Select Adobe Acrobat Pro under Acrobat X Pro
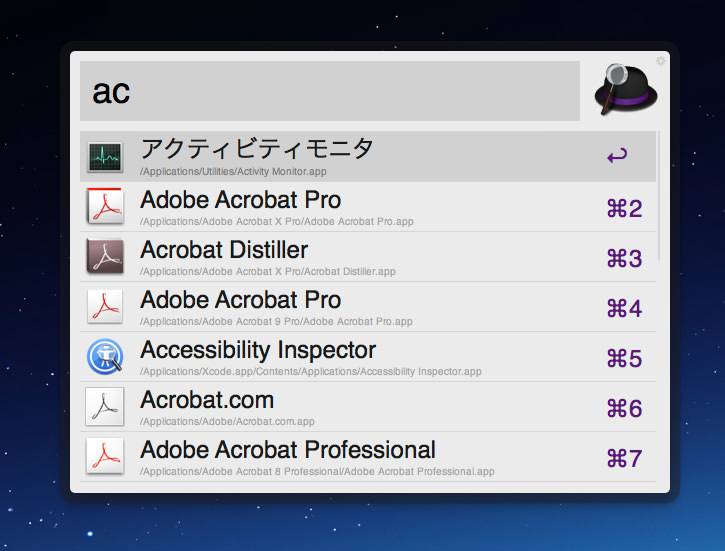 [368, 207]
